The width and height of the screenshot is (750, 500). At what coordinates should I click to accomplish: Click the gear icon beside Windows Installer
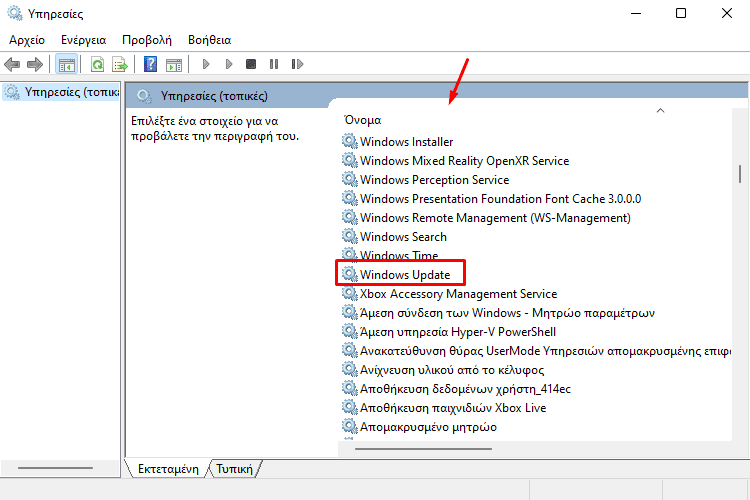pos(350,142)
